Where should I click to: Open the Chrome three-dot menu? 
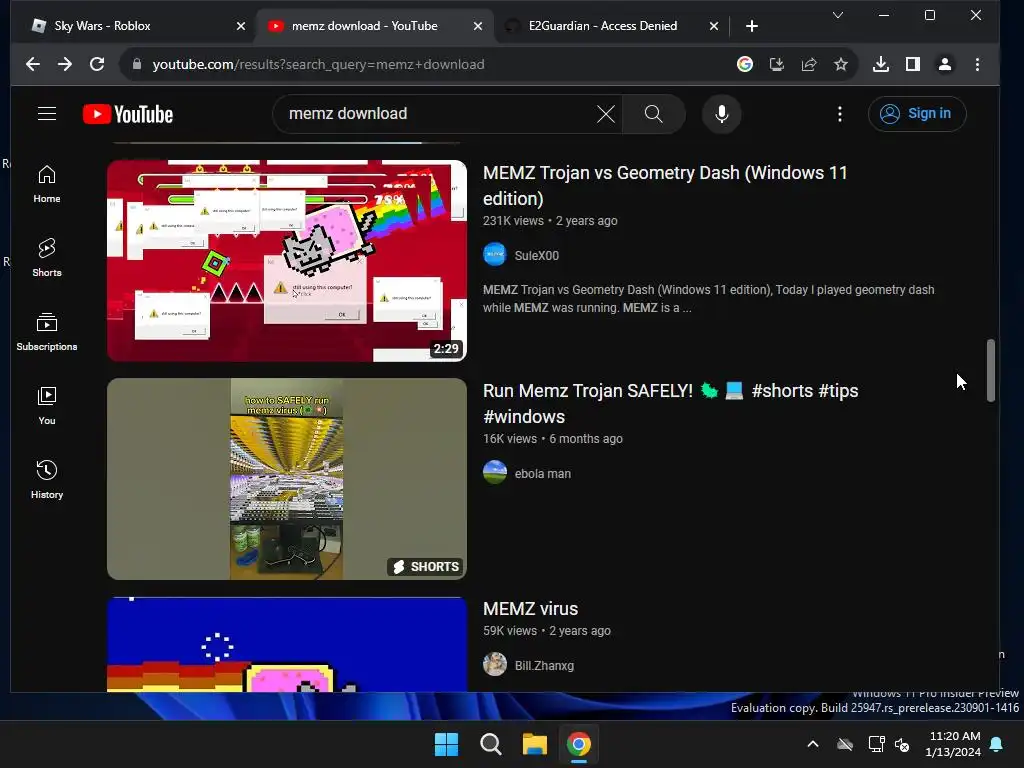click(x=977, y=64)
